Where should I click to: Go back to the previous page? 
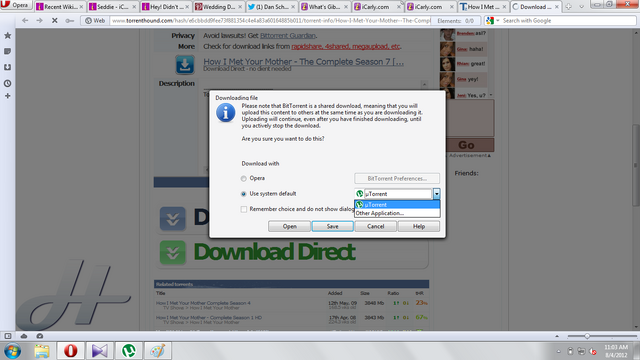click(25, 20)
